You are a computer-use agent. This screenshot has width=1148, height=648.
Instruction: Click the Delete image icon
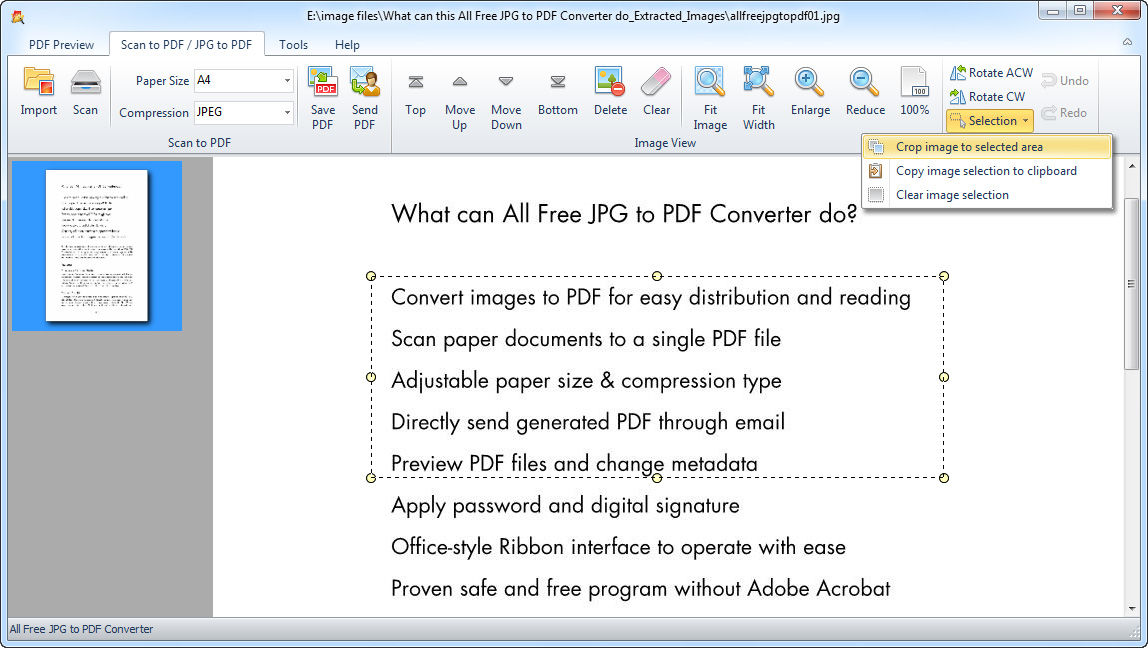coord(610,81)
